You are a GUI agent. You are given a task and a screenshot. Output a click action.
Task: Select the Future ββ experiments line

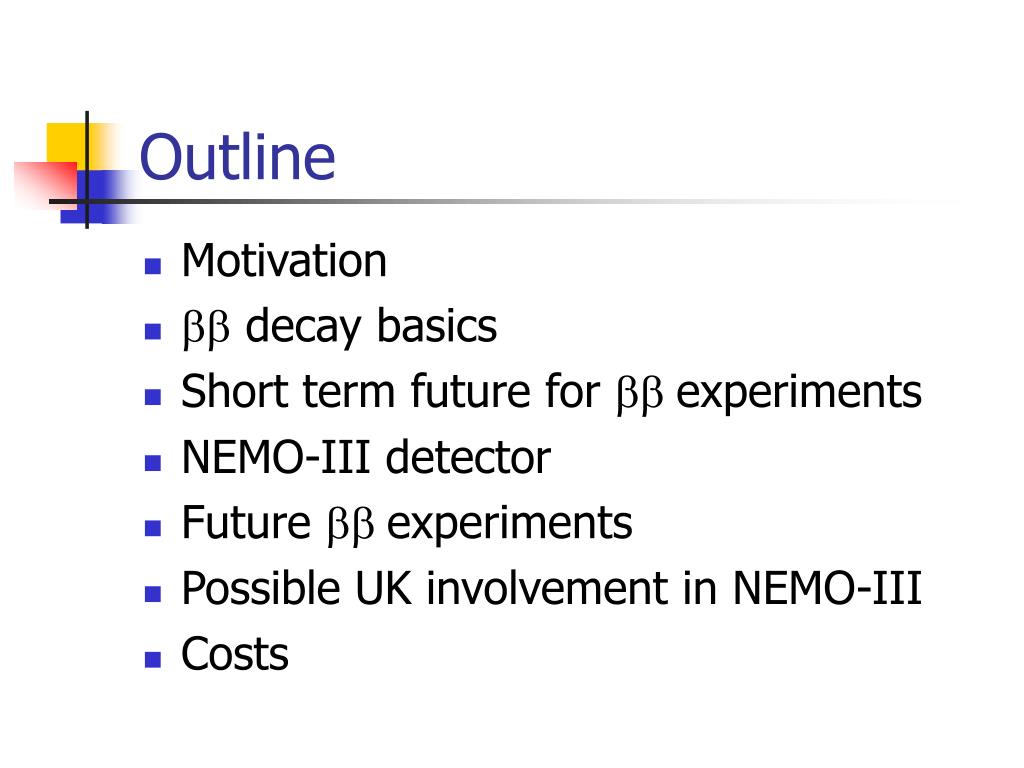407,524
